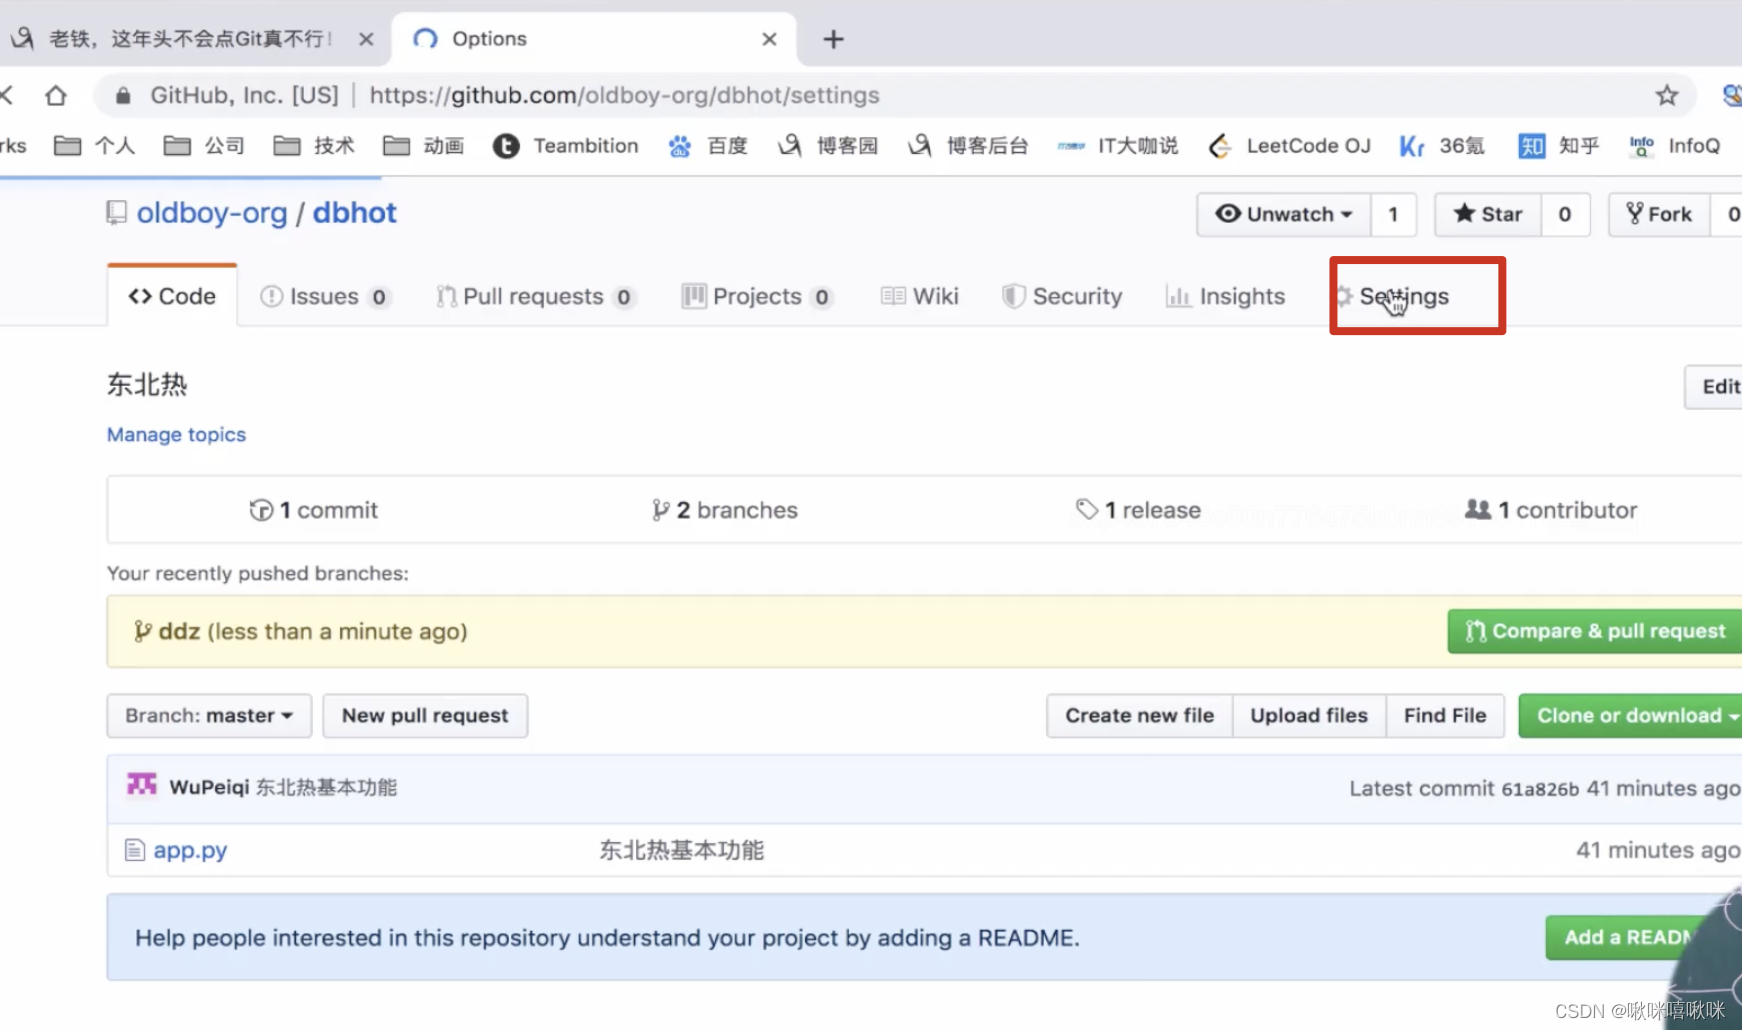Screen dimensions: 1742x1030
Task: Open the WuPeiqi author link
Action: coord(209,787)
